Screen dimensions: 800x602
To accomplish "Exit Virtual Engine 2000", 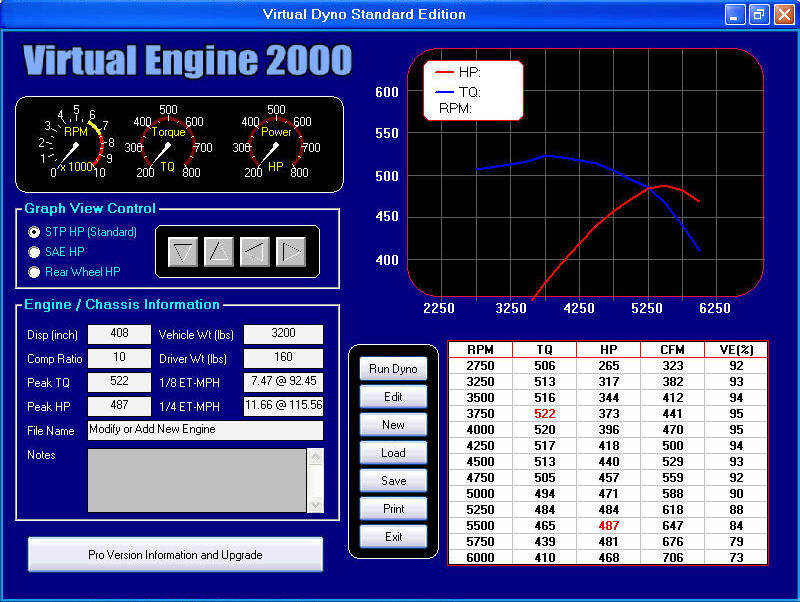I will tap(393, 537).
